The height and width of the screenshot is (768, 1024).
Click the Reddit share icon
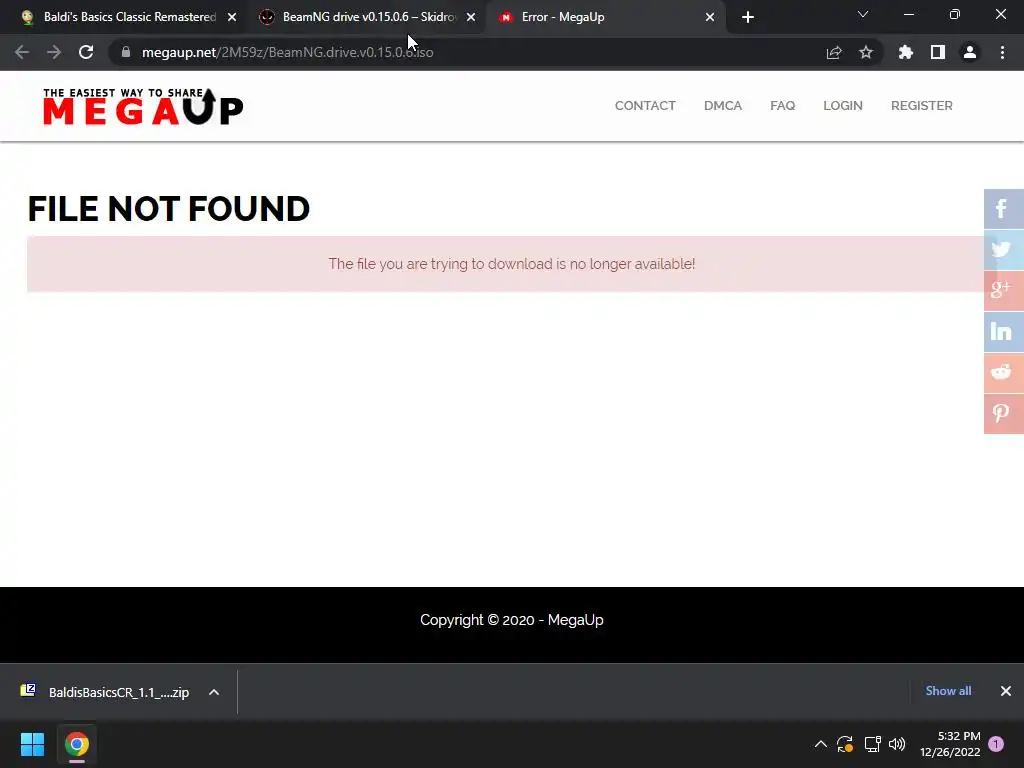pos(1003,373)
